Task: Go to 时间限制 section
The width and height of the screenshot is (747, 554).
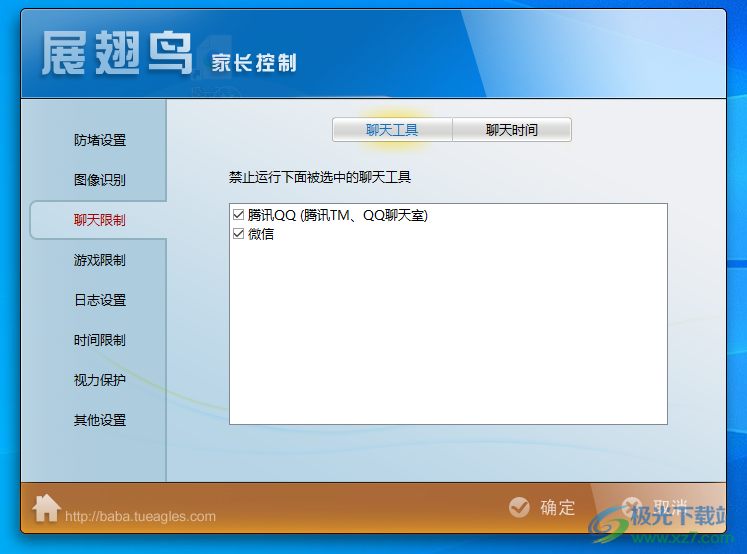Action: (100, 340)
